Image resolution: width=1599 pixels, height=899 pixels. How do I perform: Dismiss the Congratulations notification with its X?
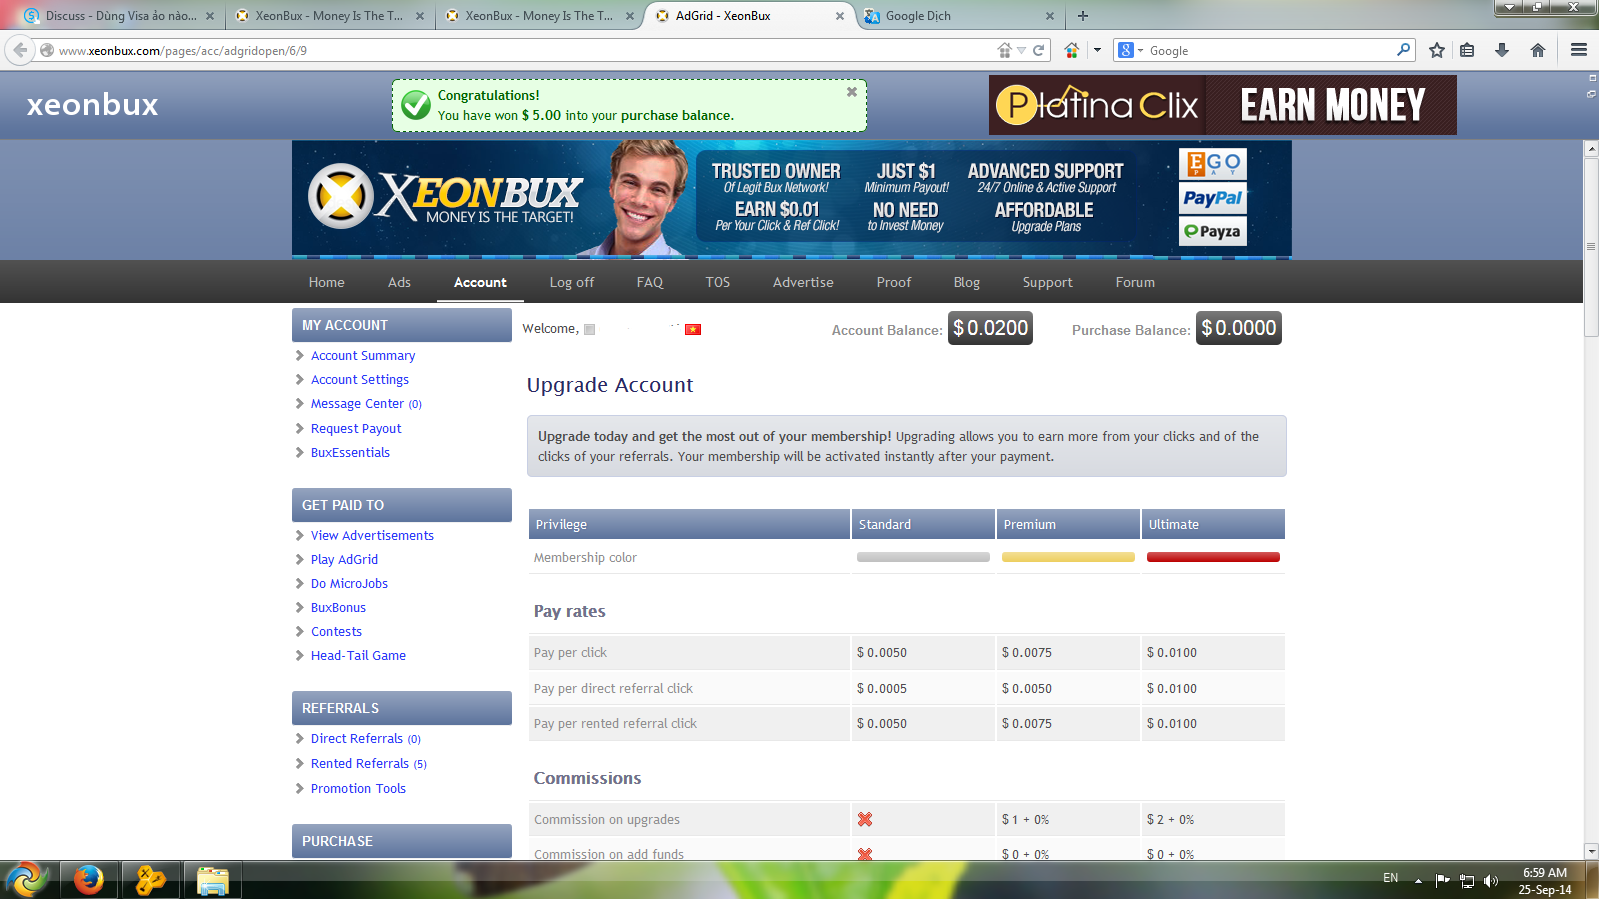(852, 92)
